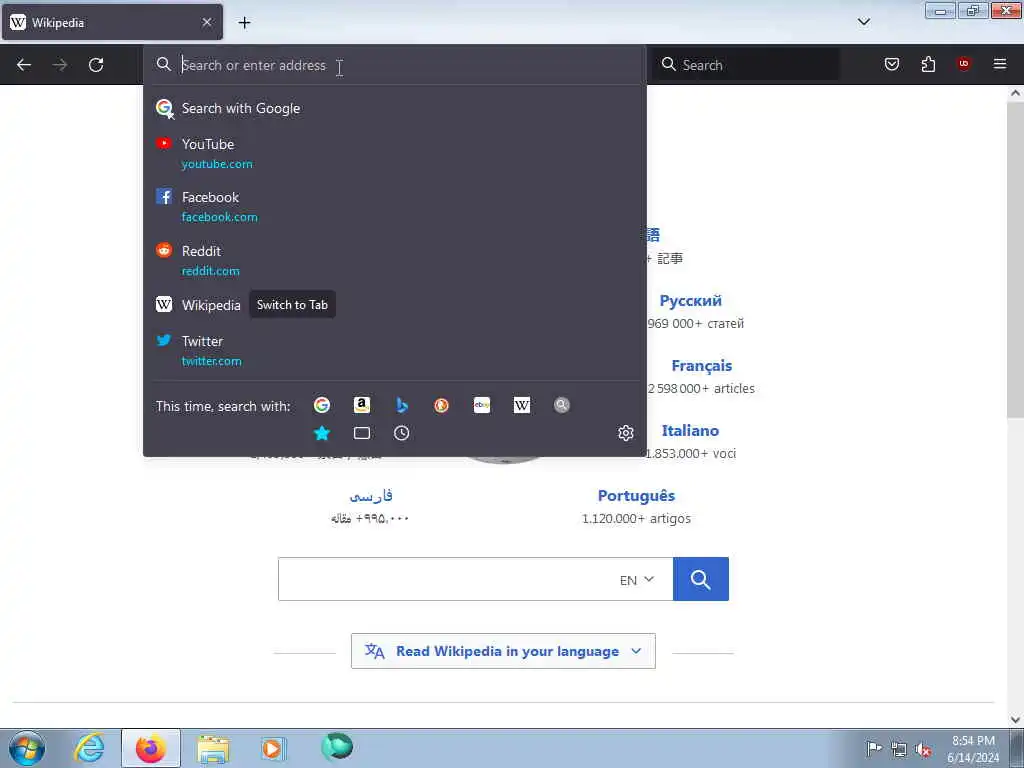Search in History clock icon
The height and width of the screenshot is (768, 1024).
[402, 433]
